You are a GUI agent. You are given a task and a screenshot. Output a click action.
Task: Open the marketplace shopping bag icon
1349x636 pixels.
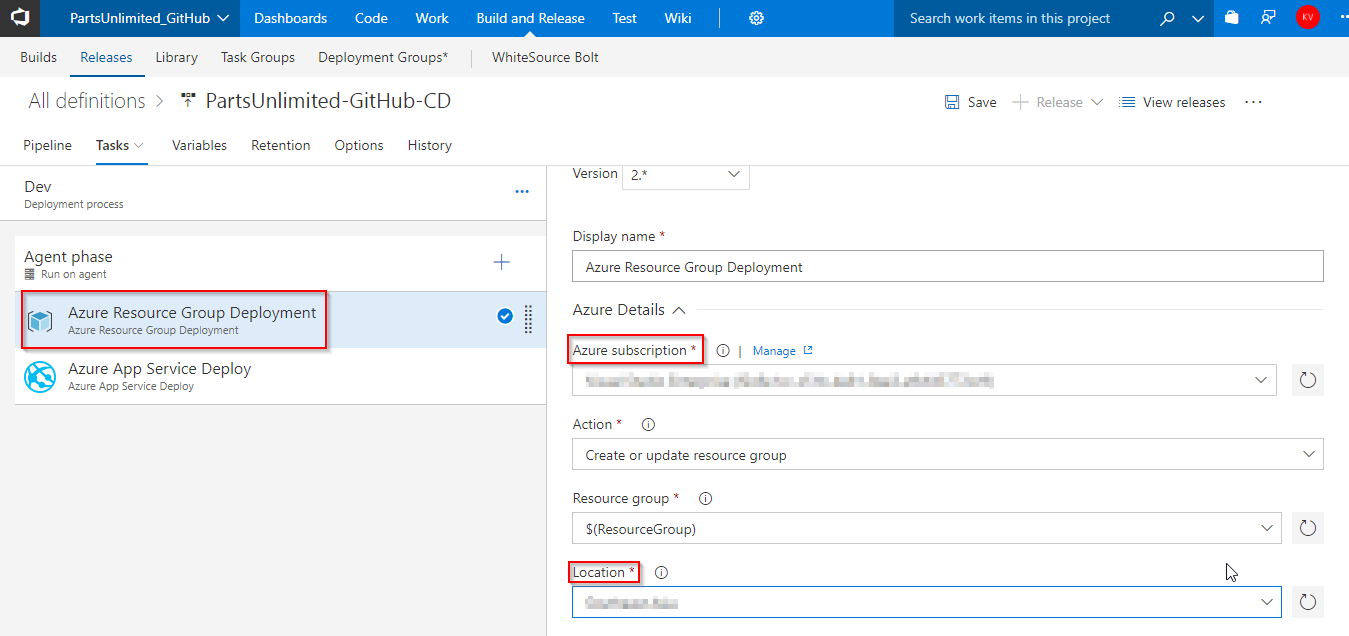(x=1232, y=18)
